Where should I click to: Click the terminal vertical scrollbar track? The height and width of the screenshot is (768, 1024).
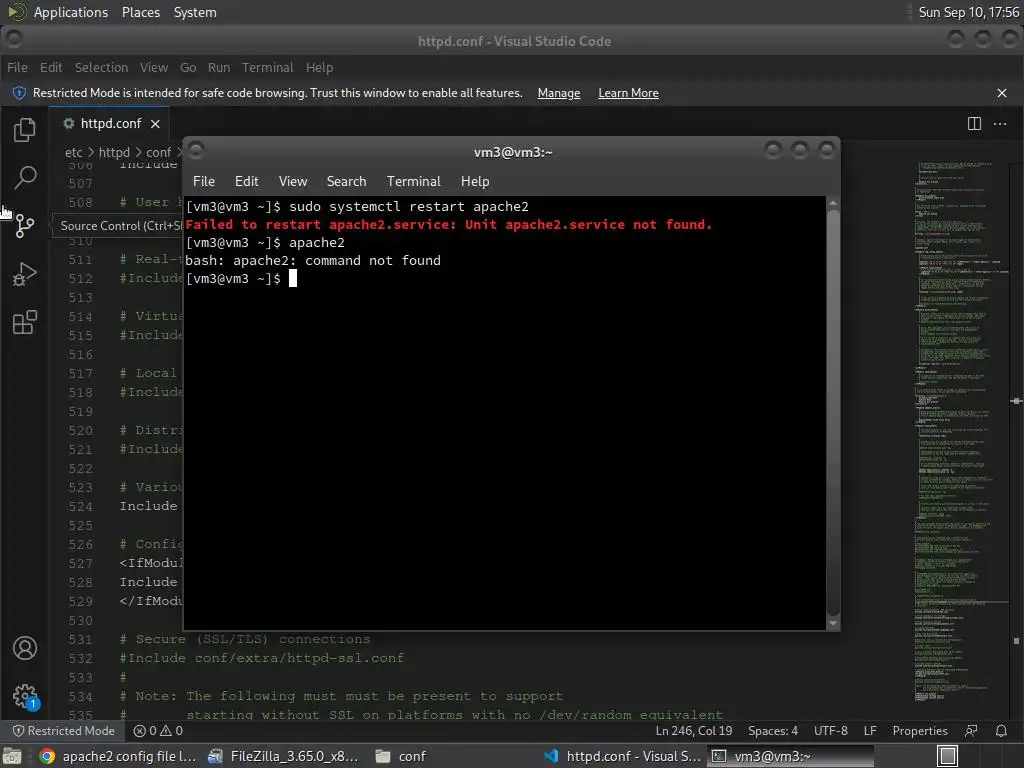pos(833,413)
